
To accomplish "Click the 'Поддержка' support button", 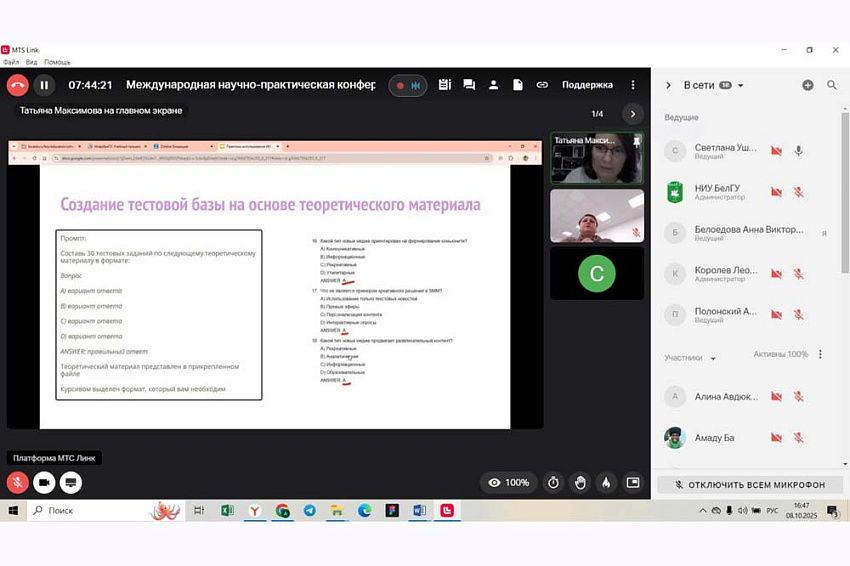I will 587,85.
